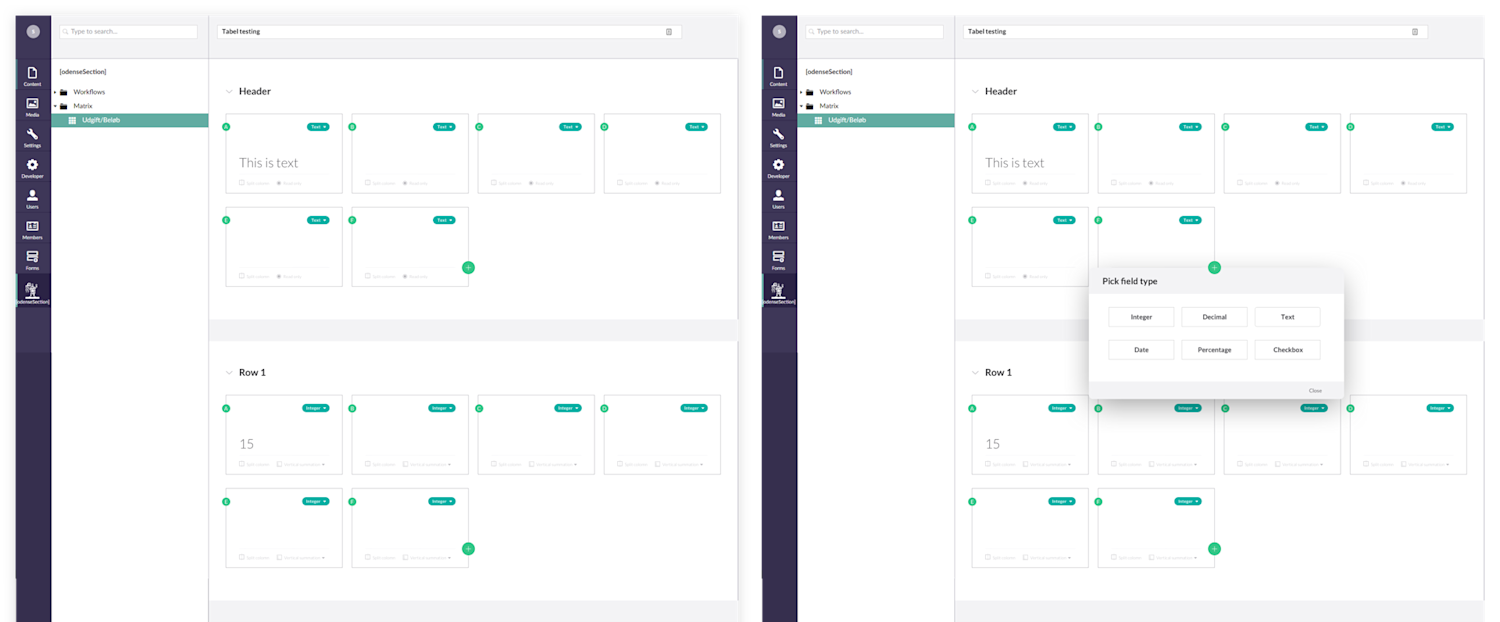Click [odenseSection] tree heading, no-dialog screenshot
Image resolution: width=1500 pixels, height=622 pixels.
[x=83, y=72]
